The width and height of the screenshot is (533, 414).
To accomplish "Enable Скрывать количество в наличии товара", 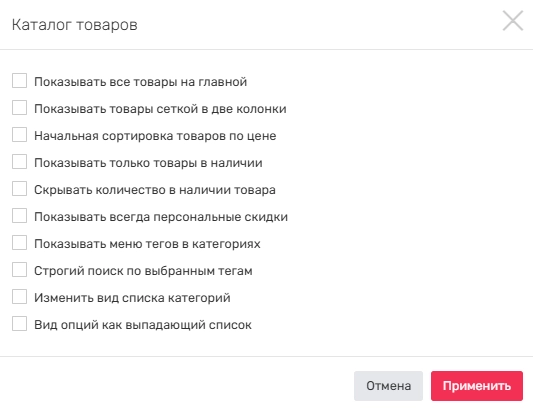I will click(19, 189).
